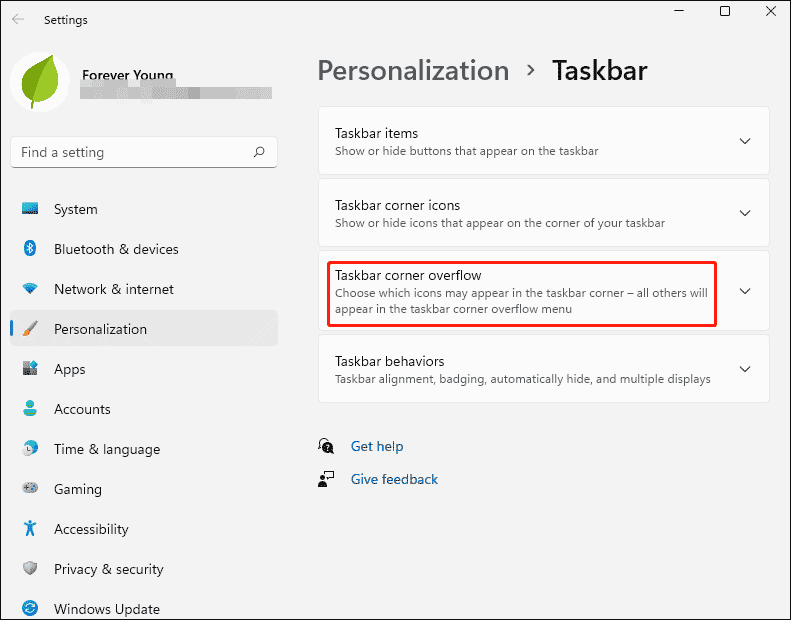The image size is (791, 620).
Task: Open Bluetooth & devices settings
Action: tap(116, 249)
